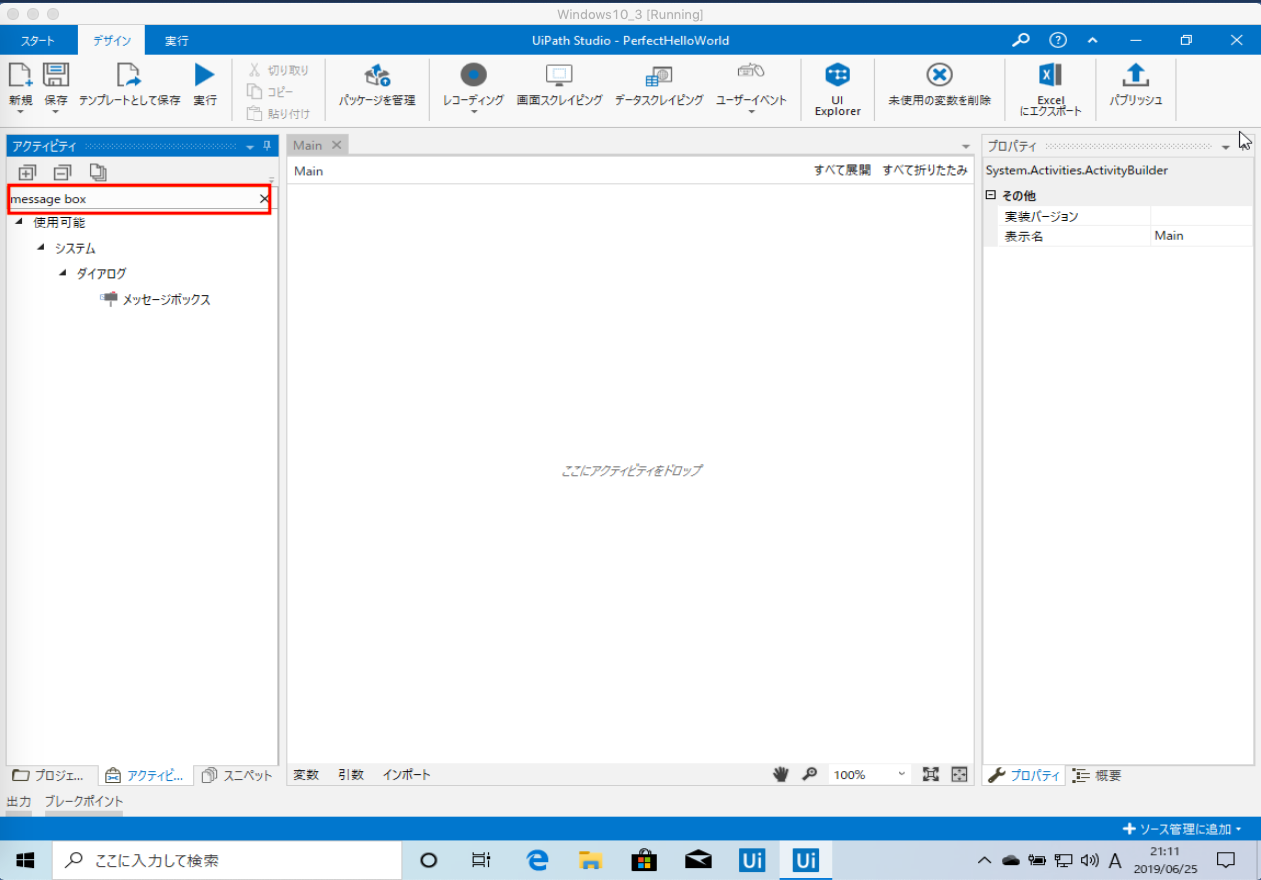The image size is (1261, 880).
Task: Click the third activities panel toolbar icon
Action: coord(98,172)
